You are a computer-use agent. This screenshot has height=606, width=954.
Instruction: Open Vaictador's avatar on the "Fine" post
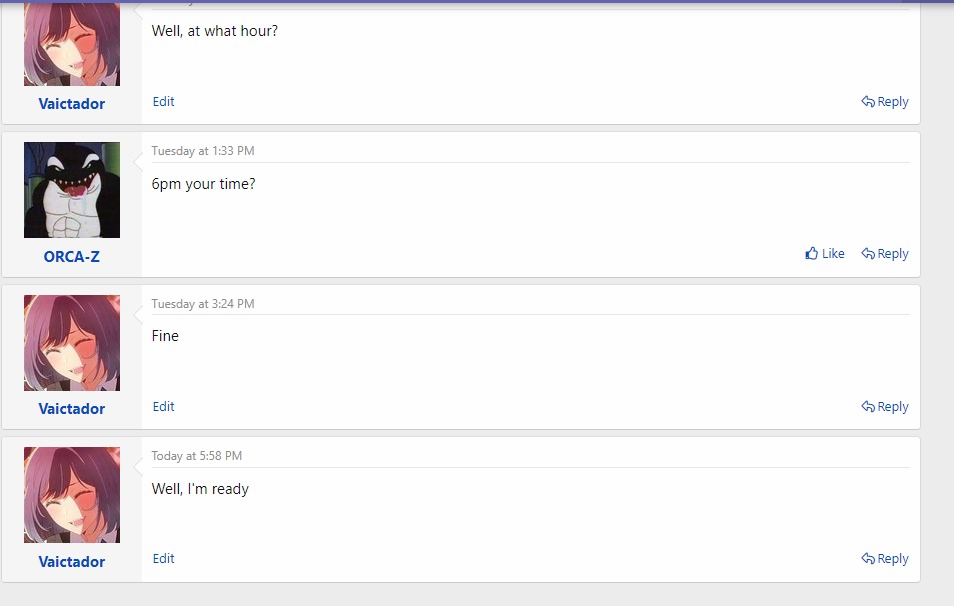72,343
